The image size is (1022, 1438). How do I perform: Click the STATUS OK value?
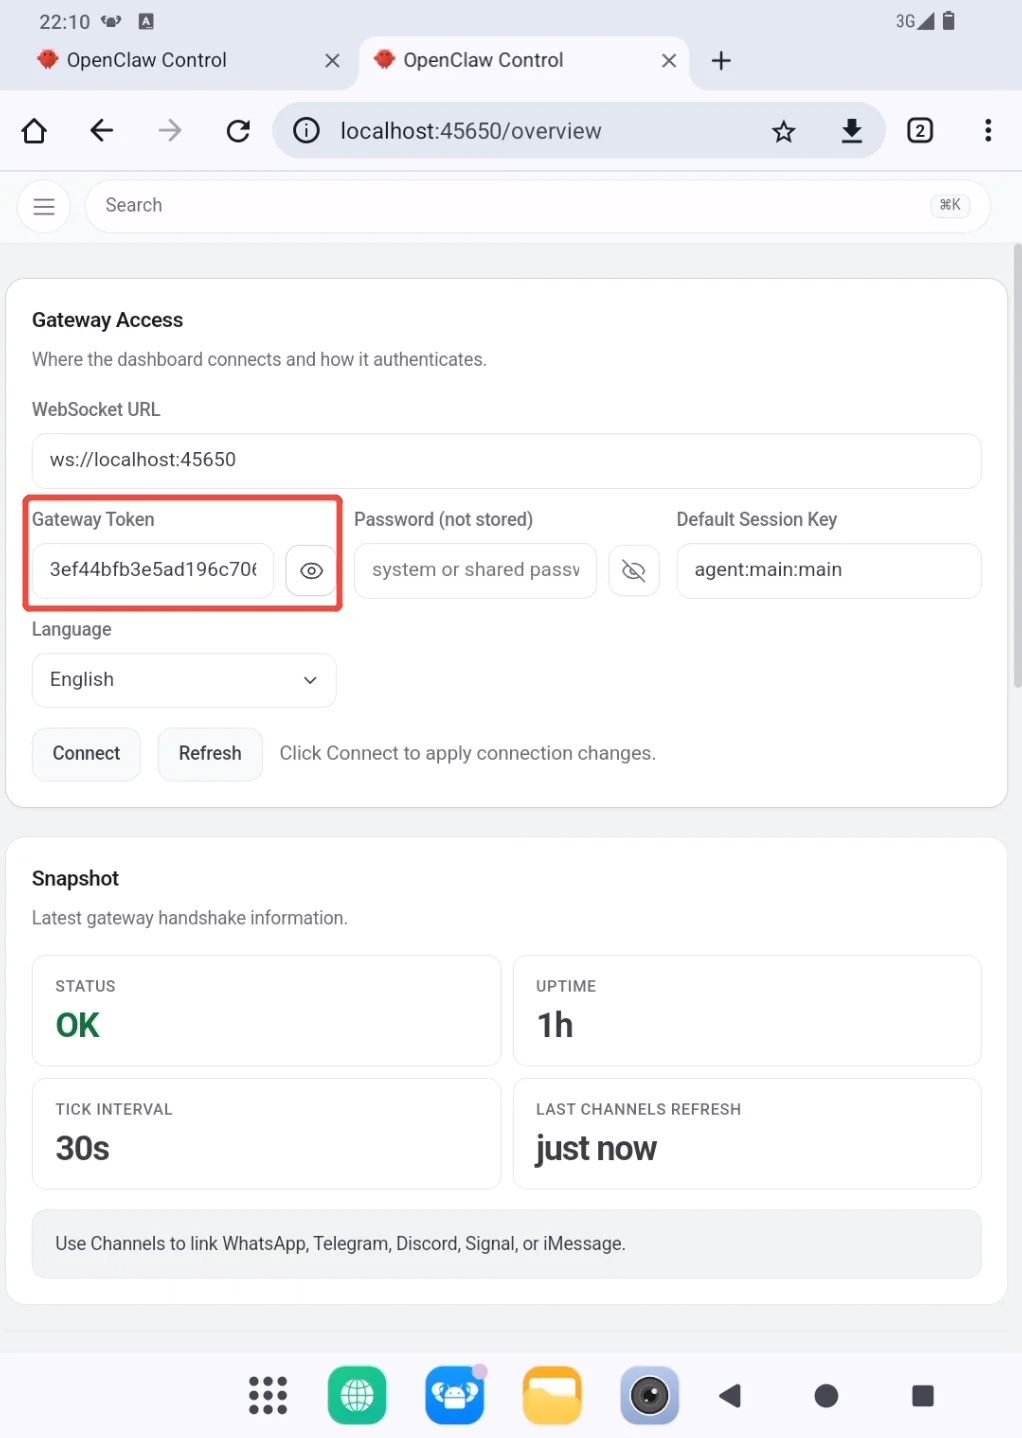tap(77, 1025)
